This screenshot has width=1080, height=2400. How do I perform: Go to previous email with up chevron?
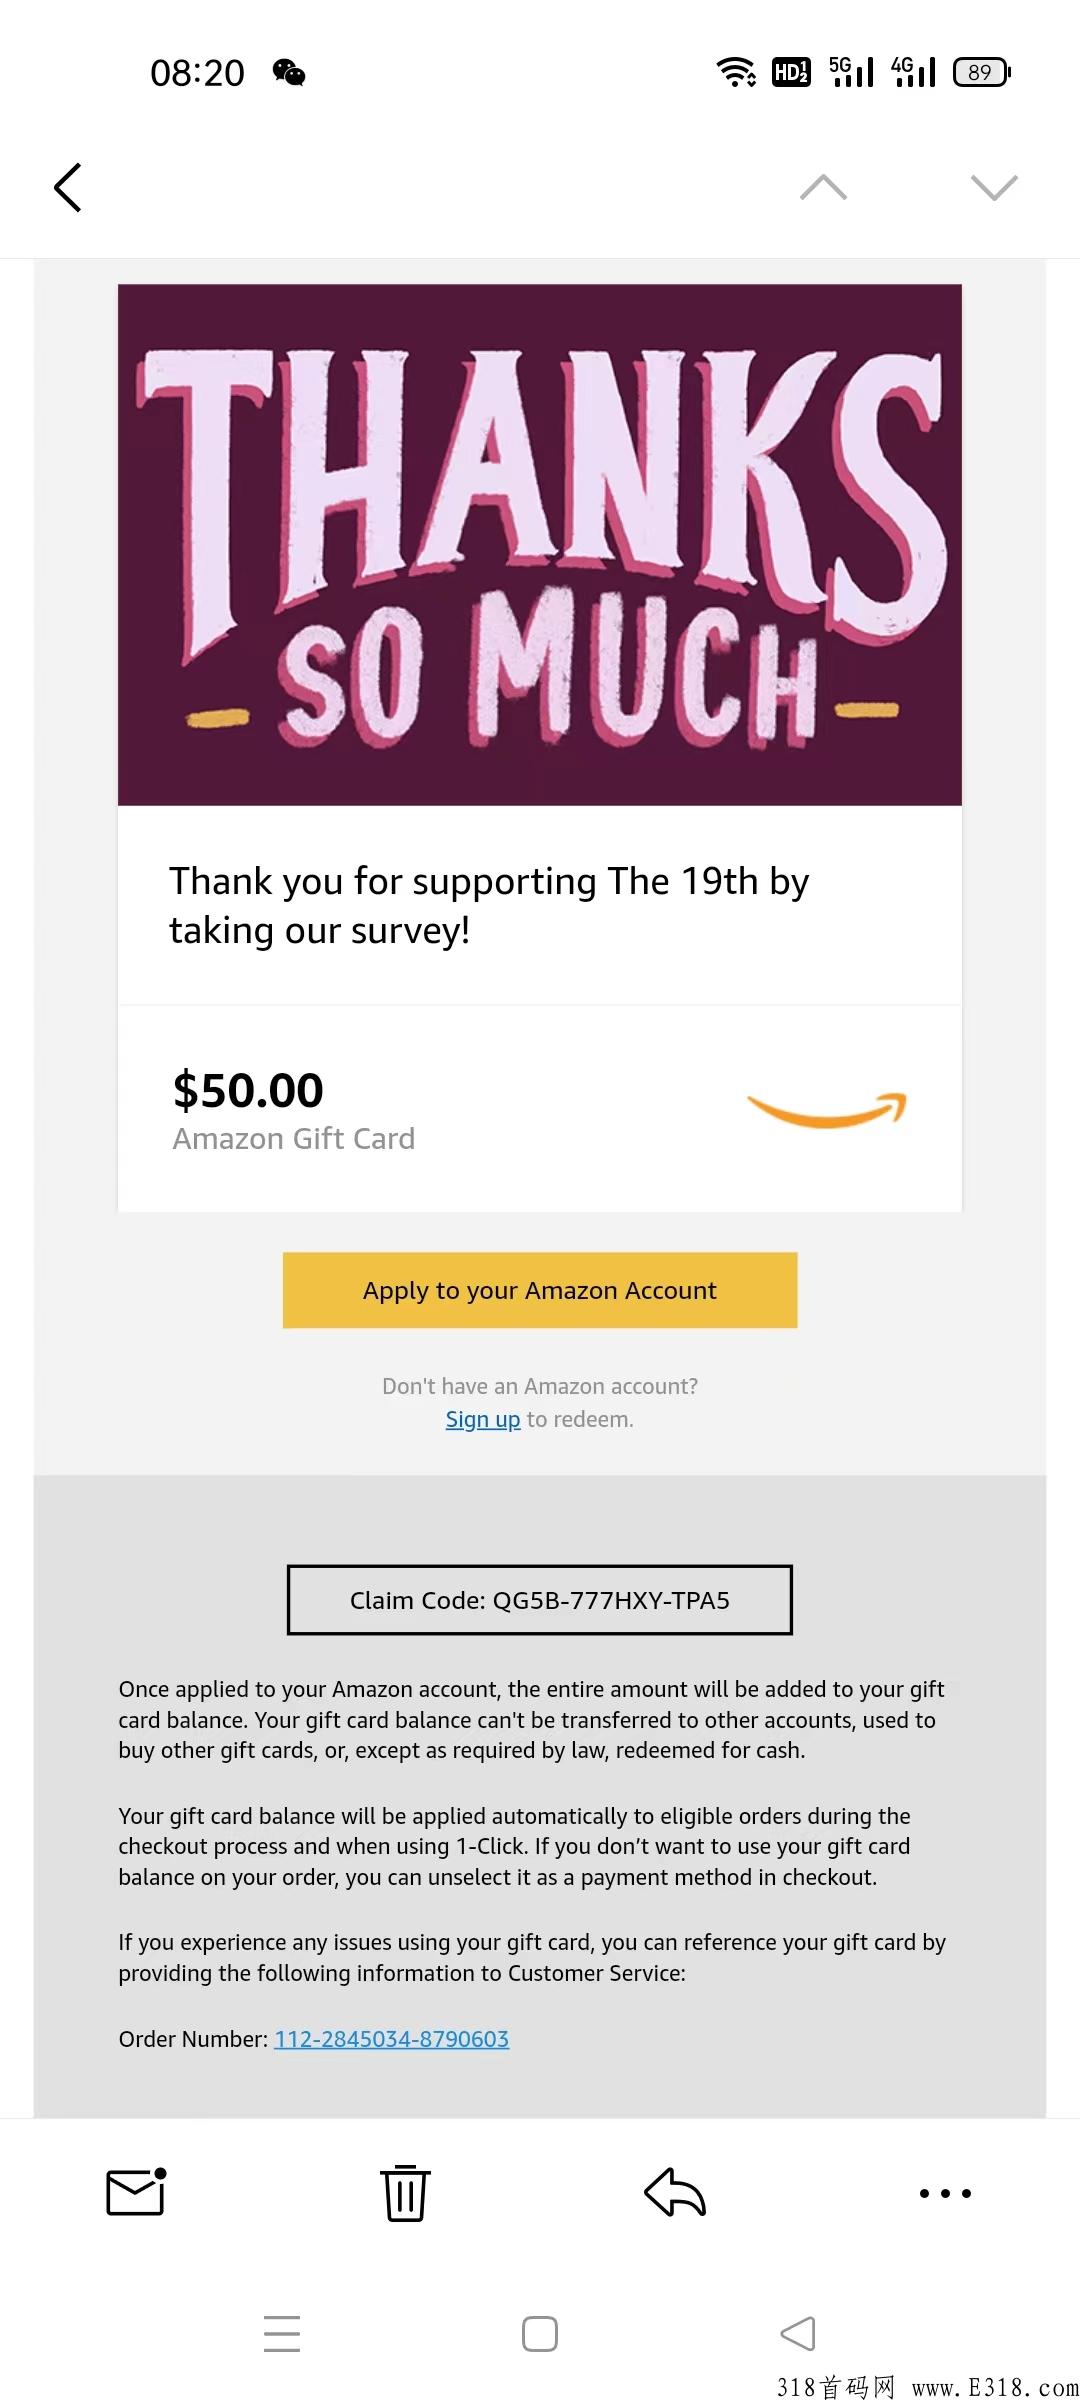tap(823, 187)
